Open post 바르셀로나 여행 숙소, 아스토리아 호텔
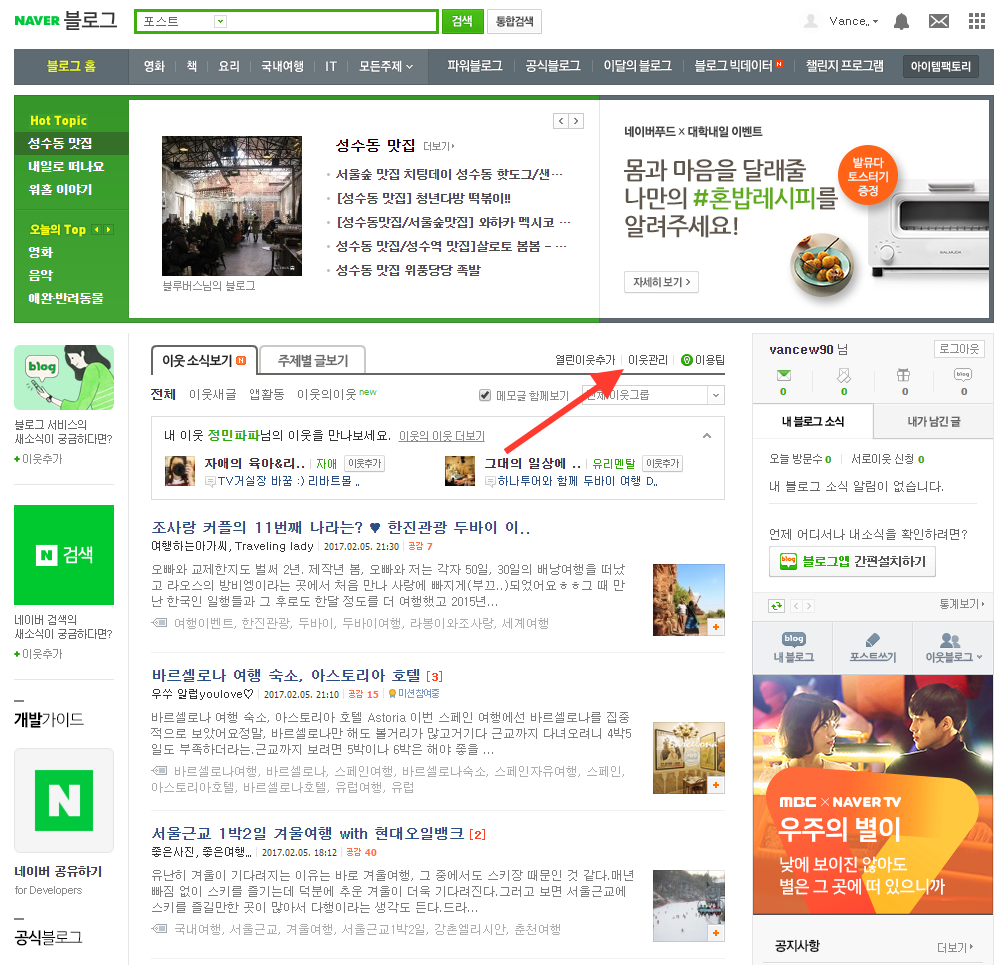Viewport: 1008px width, 974px height. 286,675
